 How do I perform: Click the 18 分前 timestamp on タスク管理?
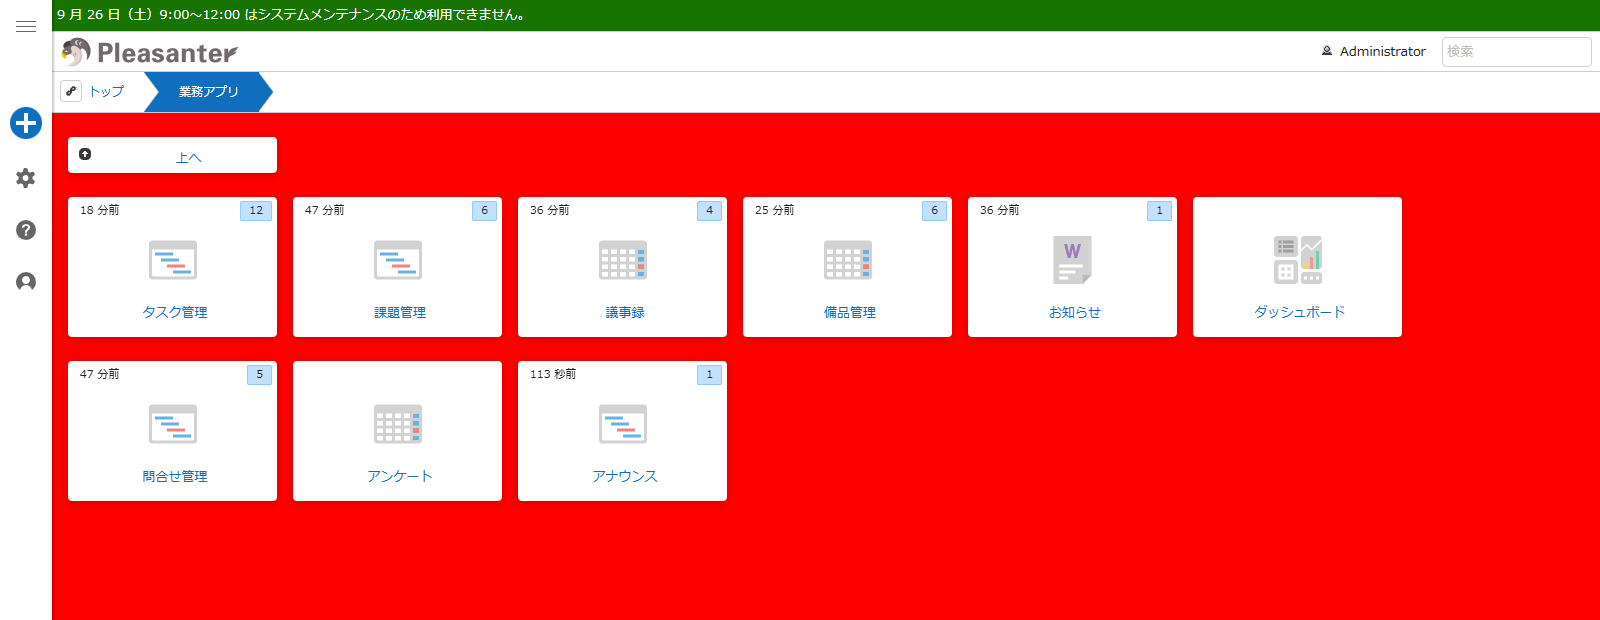[x=99, y=210]
